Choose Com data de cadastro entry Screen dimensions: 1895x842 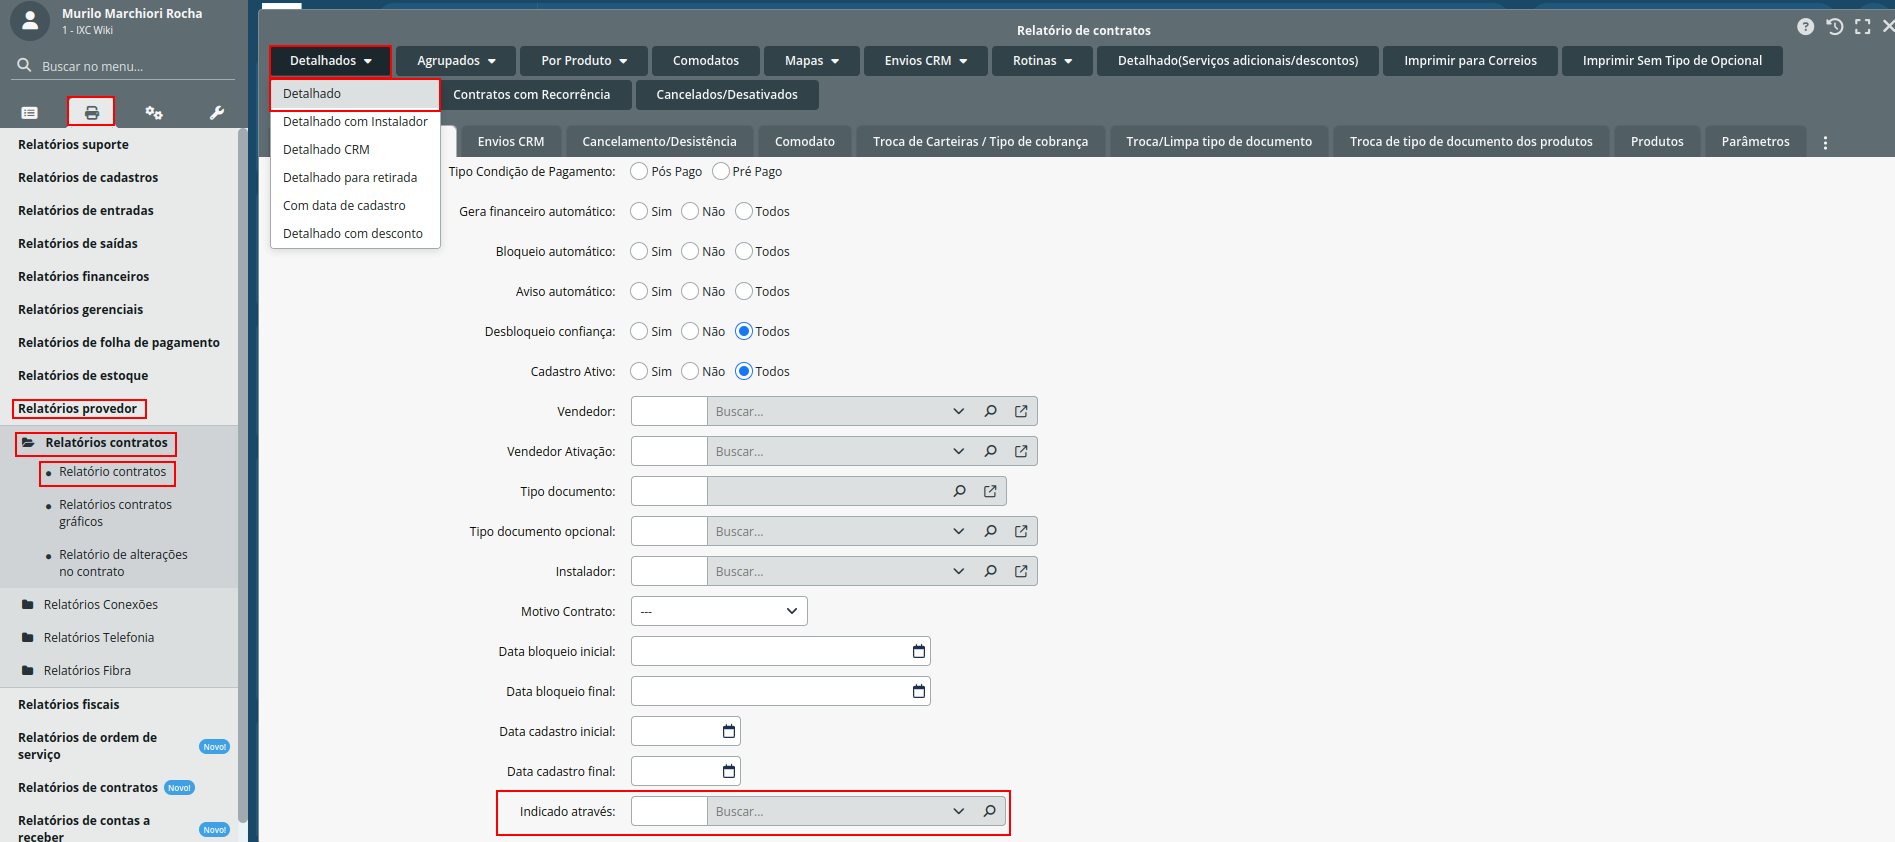[x=355, y=206]
